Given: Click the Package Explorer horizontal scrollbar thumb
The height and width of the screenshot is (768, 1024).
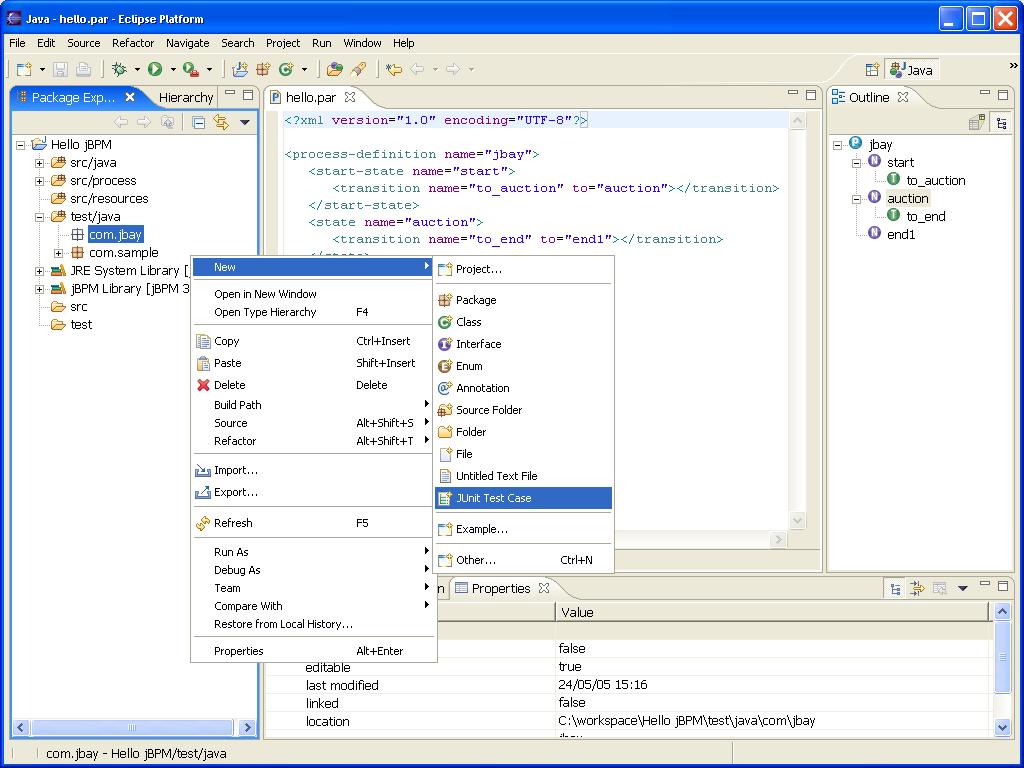Looking at the screenshot, I should tap(132, 728).
